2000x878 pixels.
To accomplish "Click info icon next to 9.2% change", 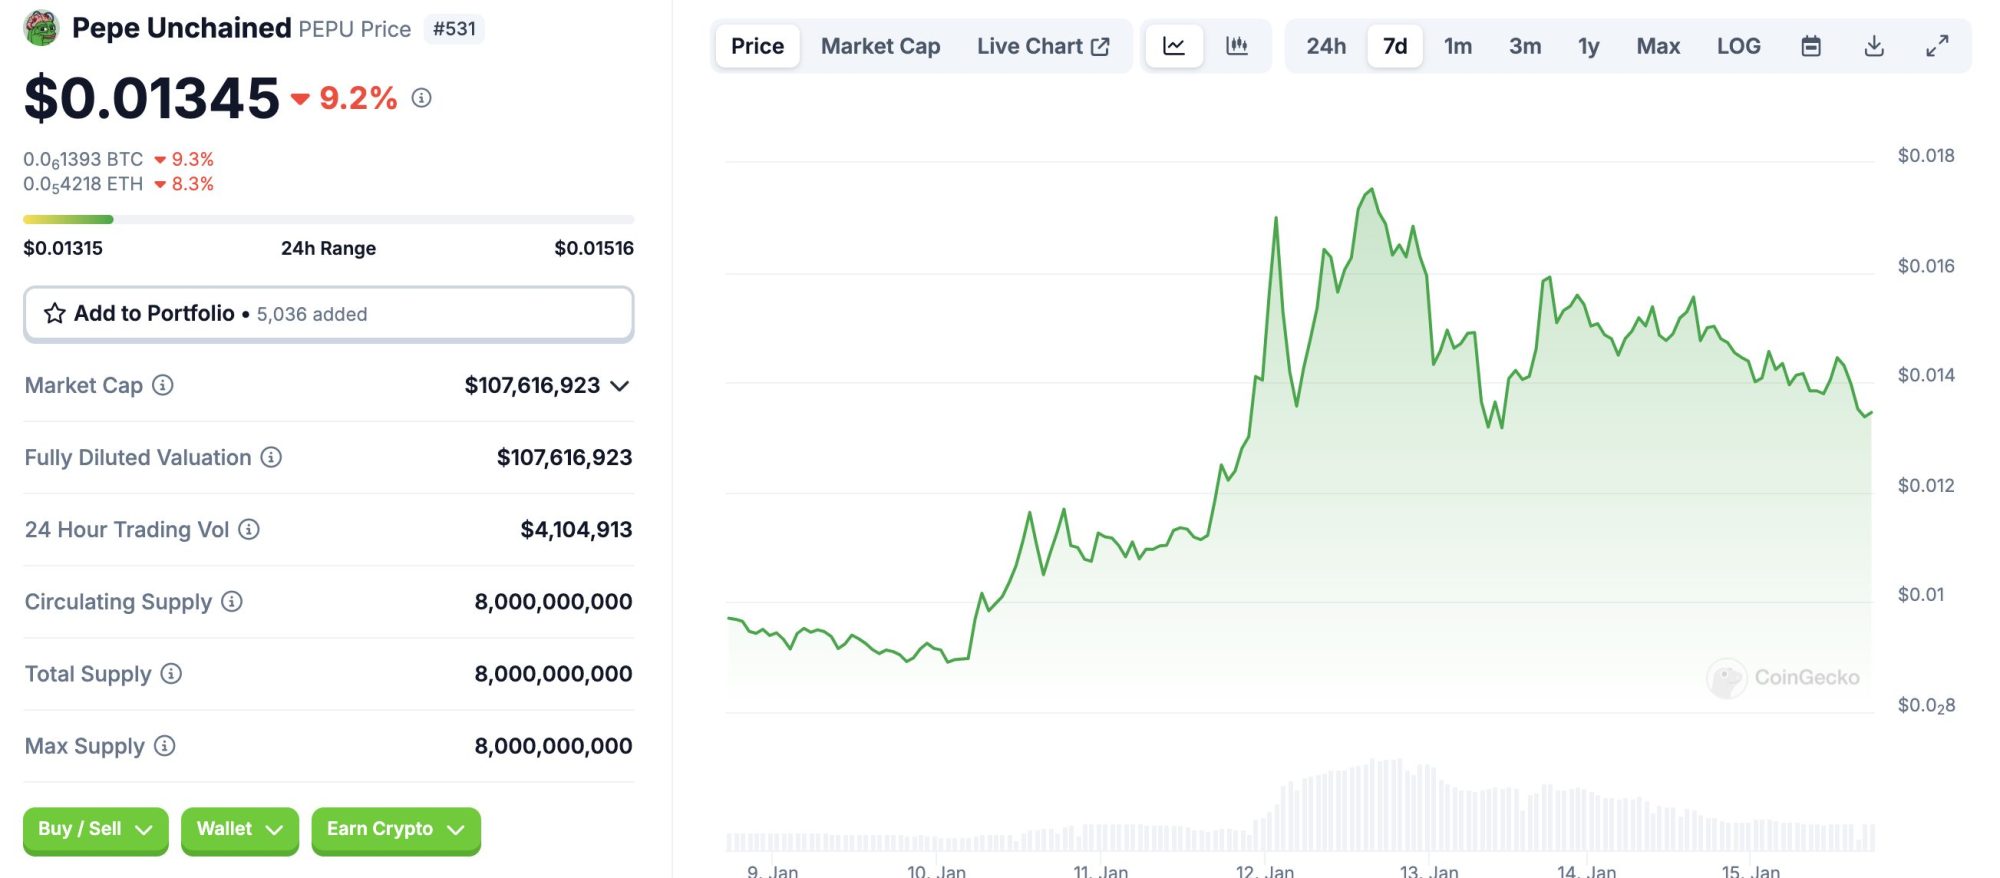I will 422,98.
